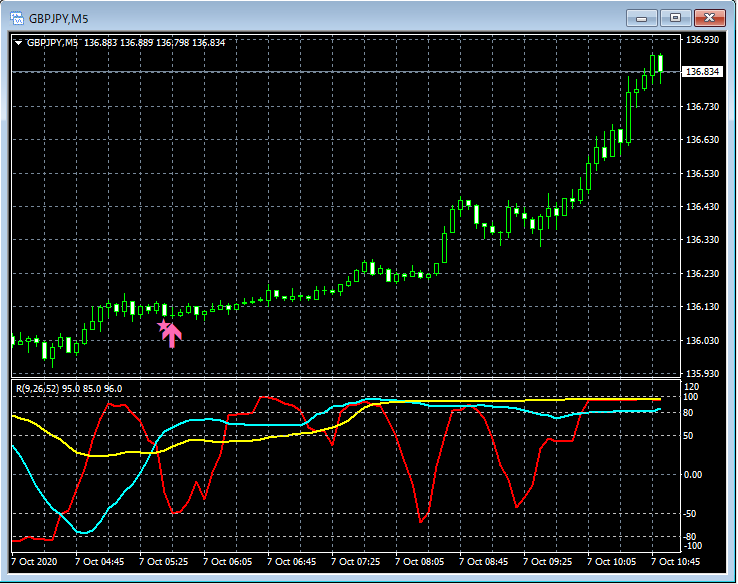
Task: Click the horizontal current price line
Action: tap(346, 72)
